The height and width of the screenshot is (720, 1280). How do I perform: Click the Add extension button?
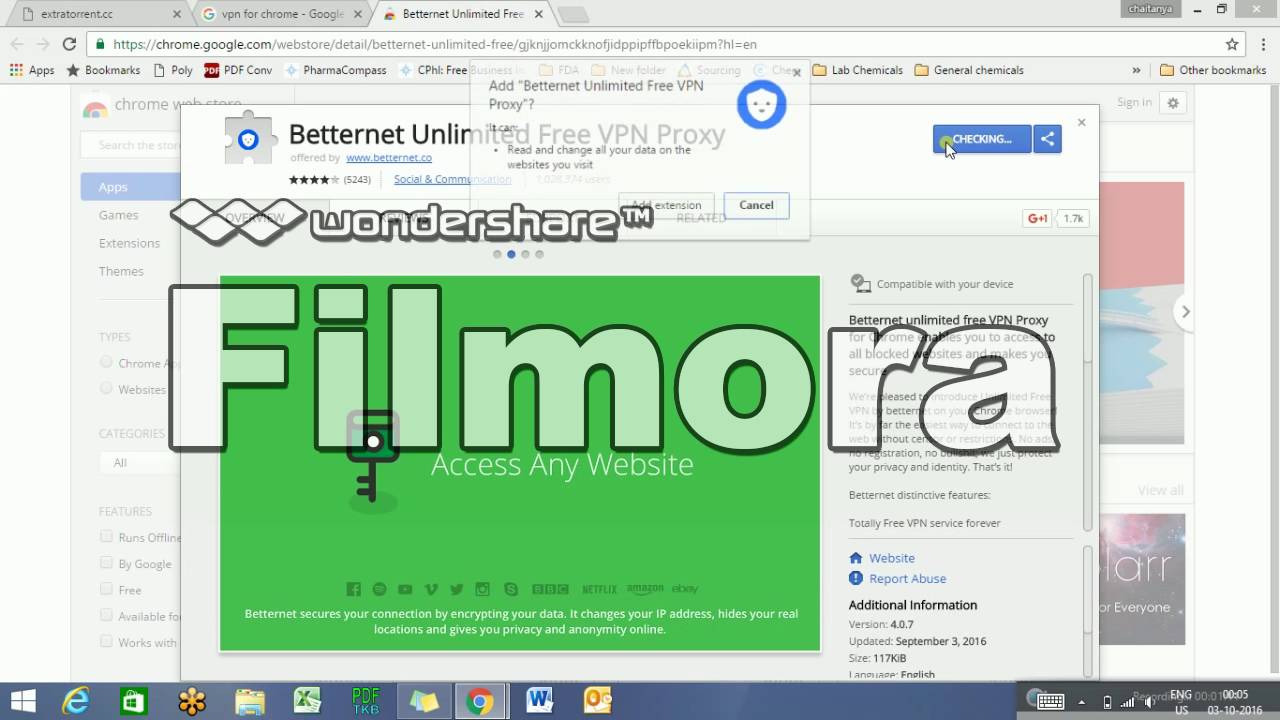(x=666, y=205)
